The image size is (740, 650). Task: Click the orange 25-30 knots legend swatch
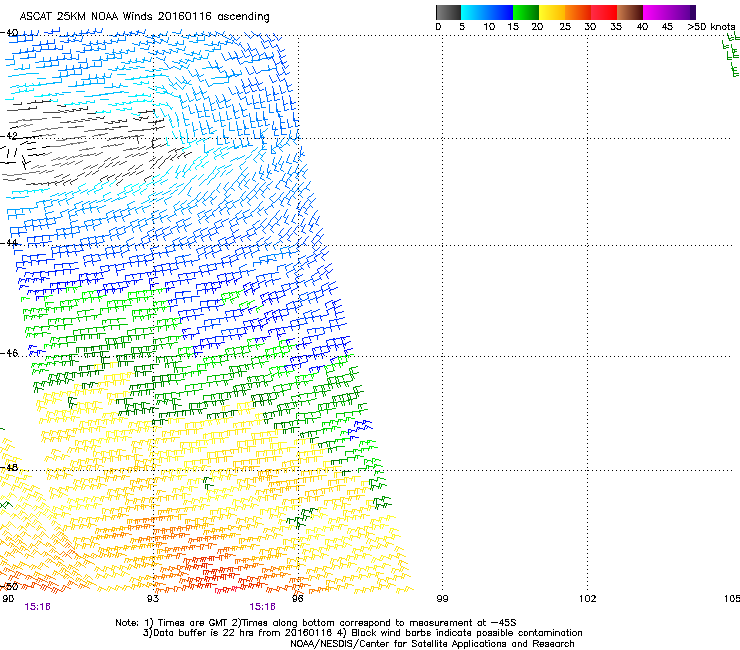578,12
